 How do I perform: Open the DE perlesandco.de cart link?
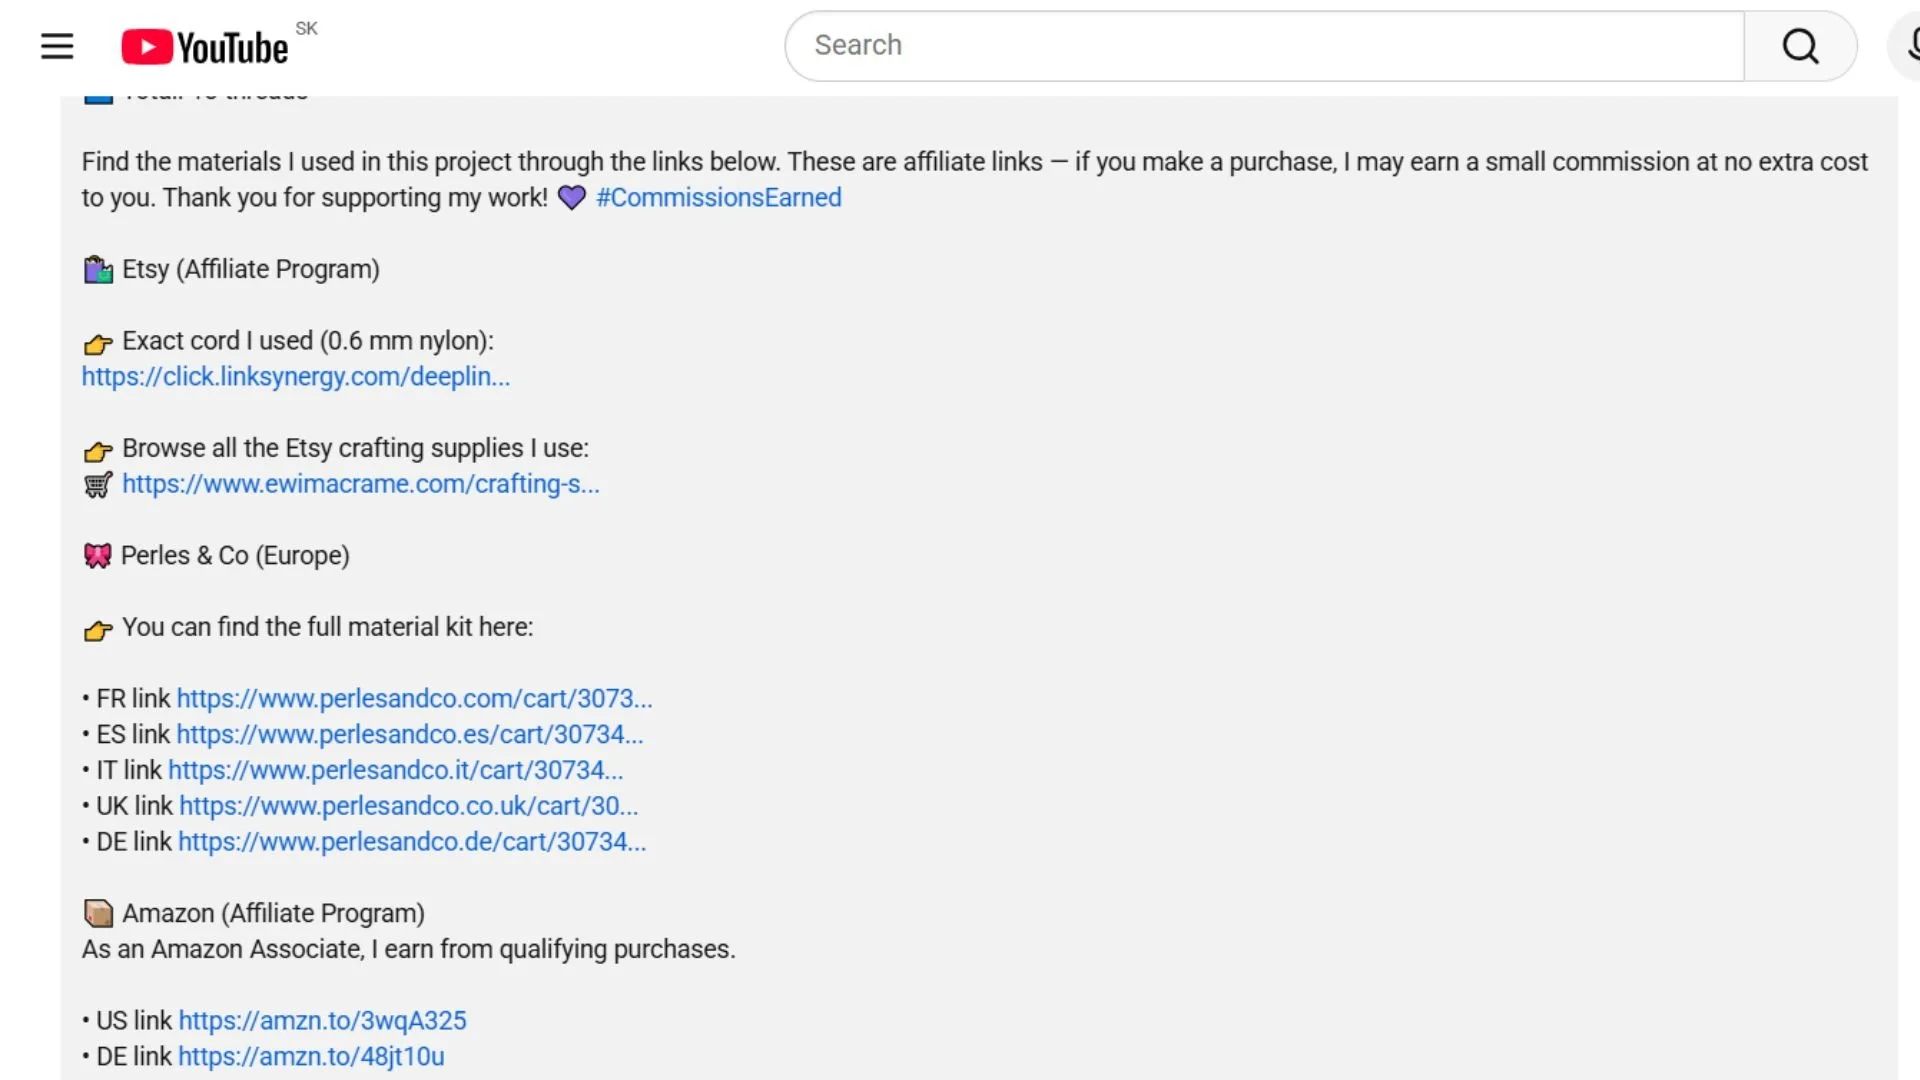click(412, 843)
